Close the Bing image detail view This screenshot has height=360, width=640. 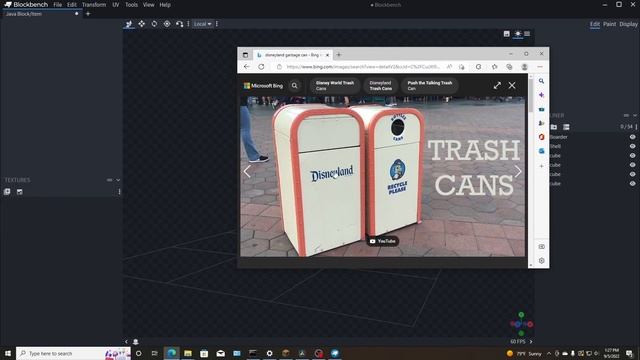point(512,86)
